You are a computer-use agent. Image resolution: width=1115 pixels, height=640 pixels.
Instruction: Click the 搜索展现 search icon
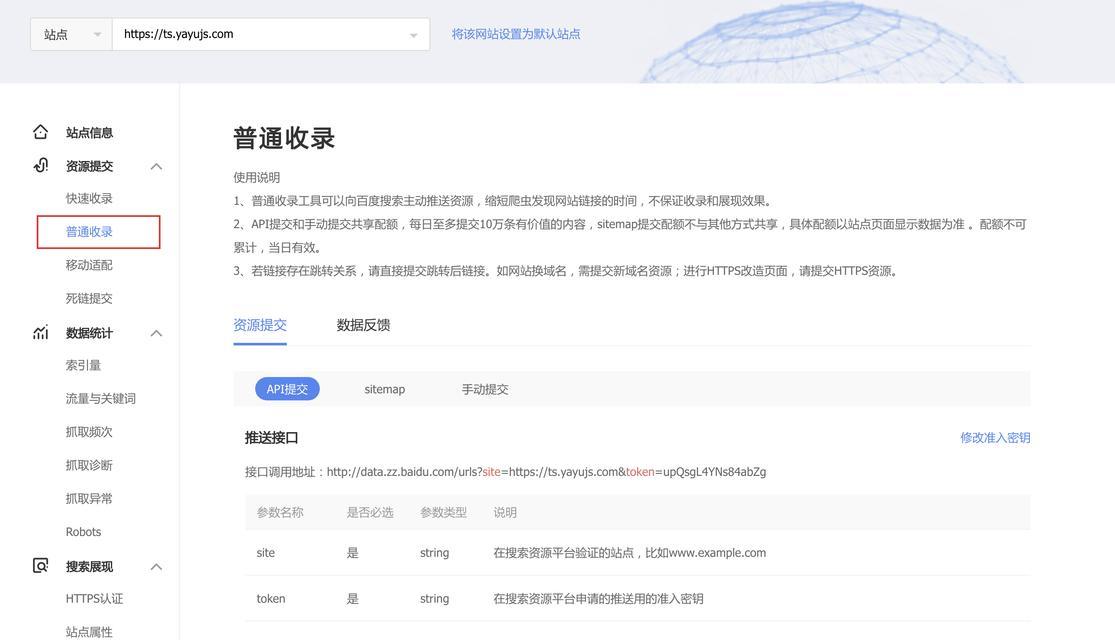pyautogui.click(x=41, y=566)
